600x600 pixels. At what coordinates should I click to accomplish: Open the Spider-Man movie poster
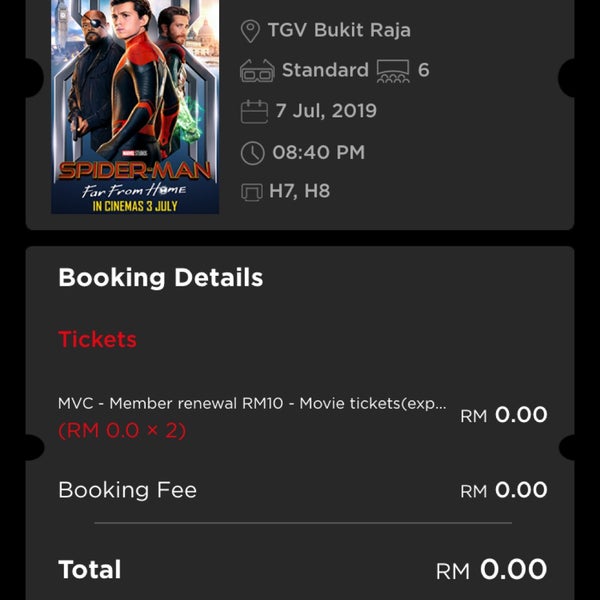(135, 107)
